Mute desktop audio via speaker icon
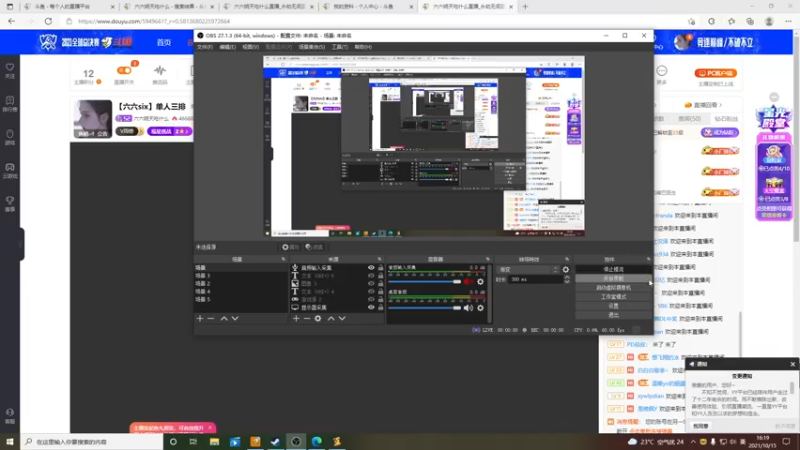Image resolution: width=800 pixels, height=450 pixels. 468,308
